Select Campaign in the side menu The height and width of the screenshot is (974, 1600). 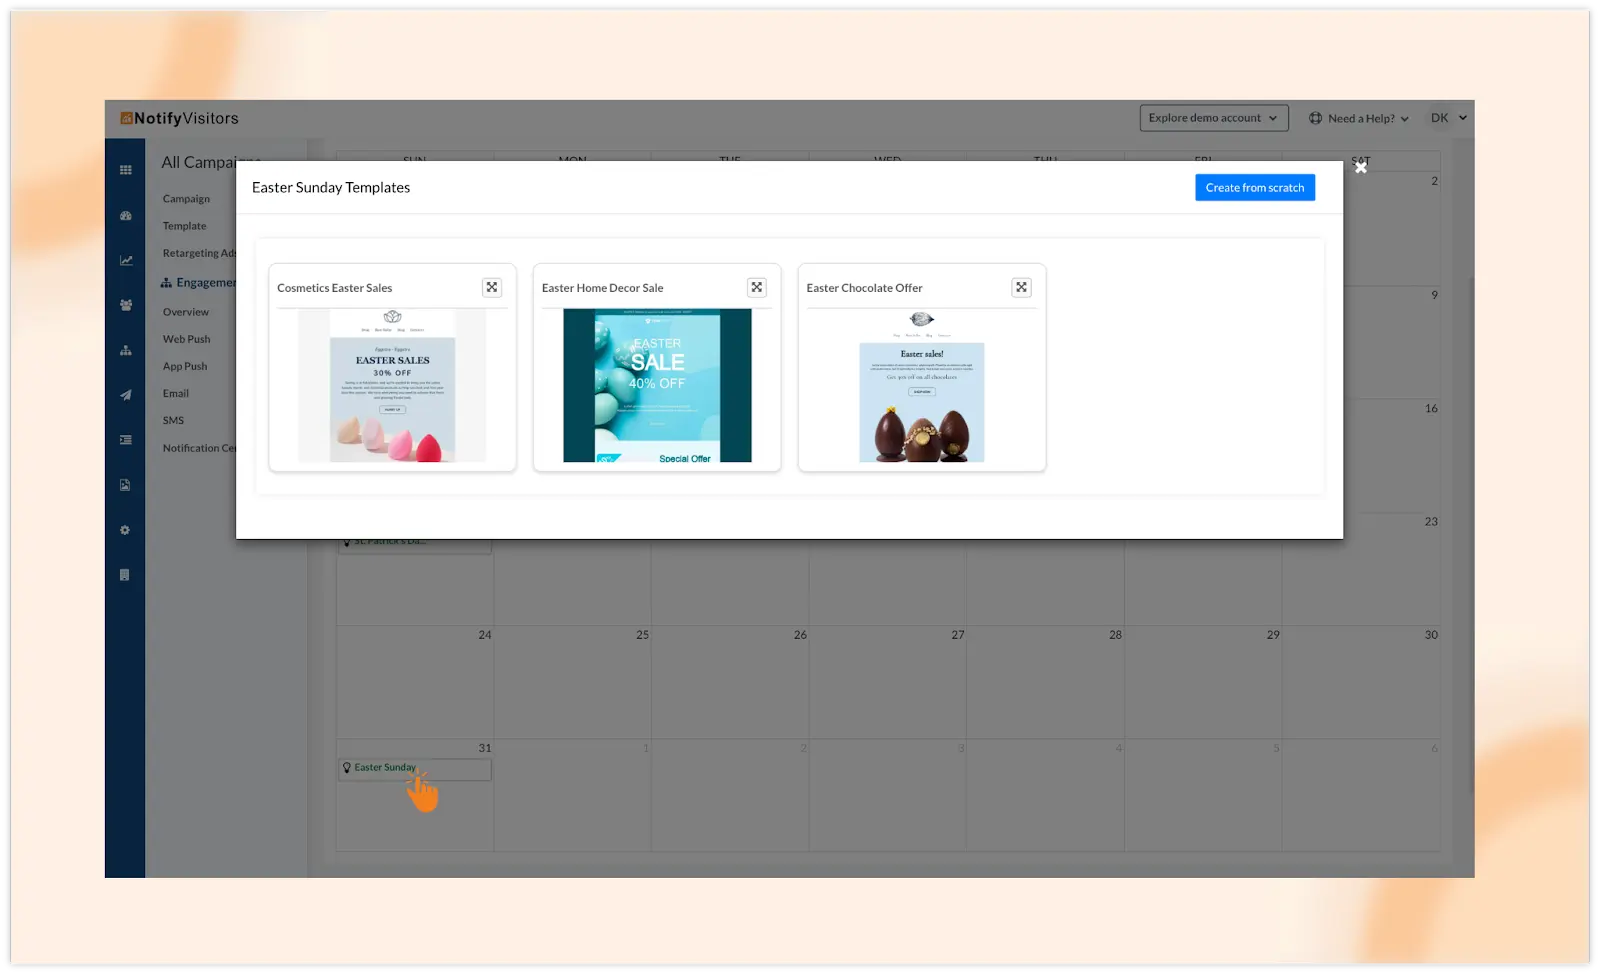pyautogui.click(x=187, y=199)
